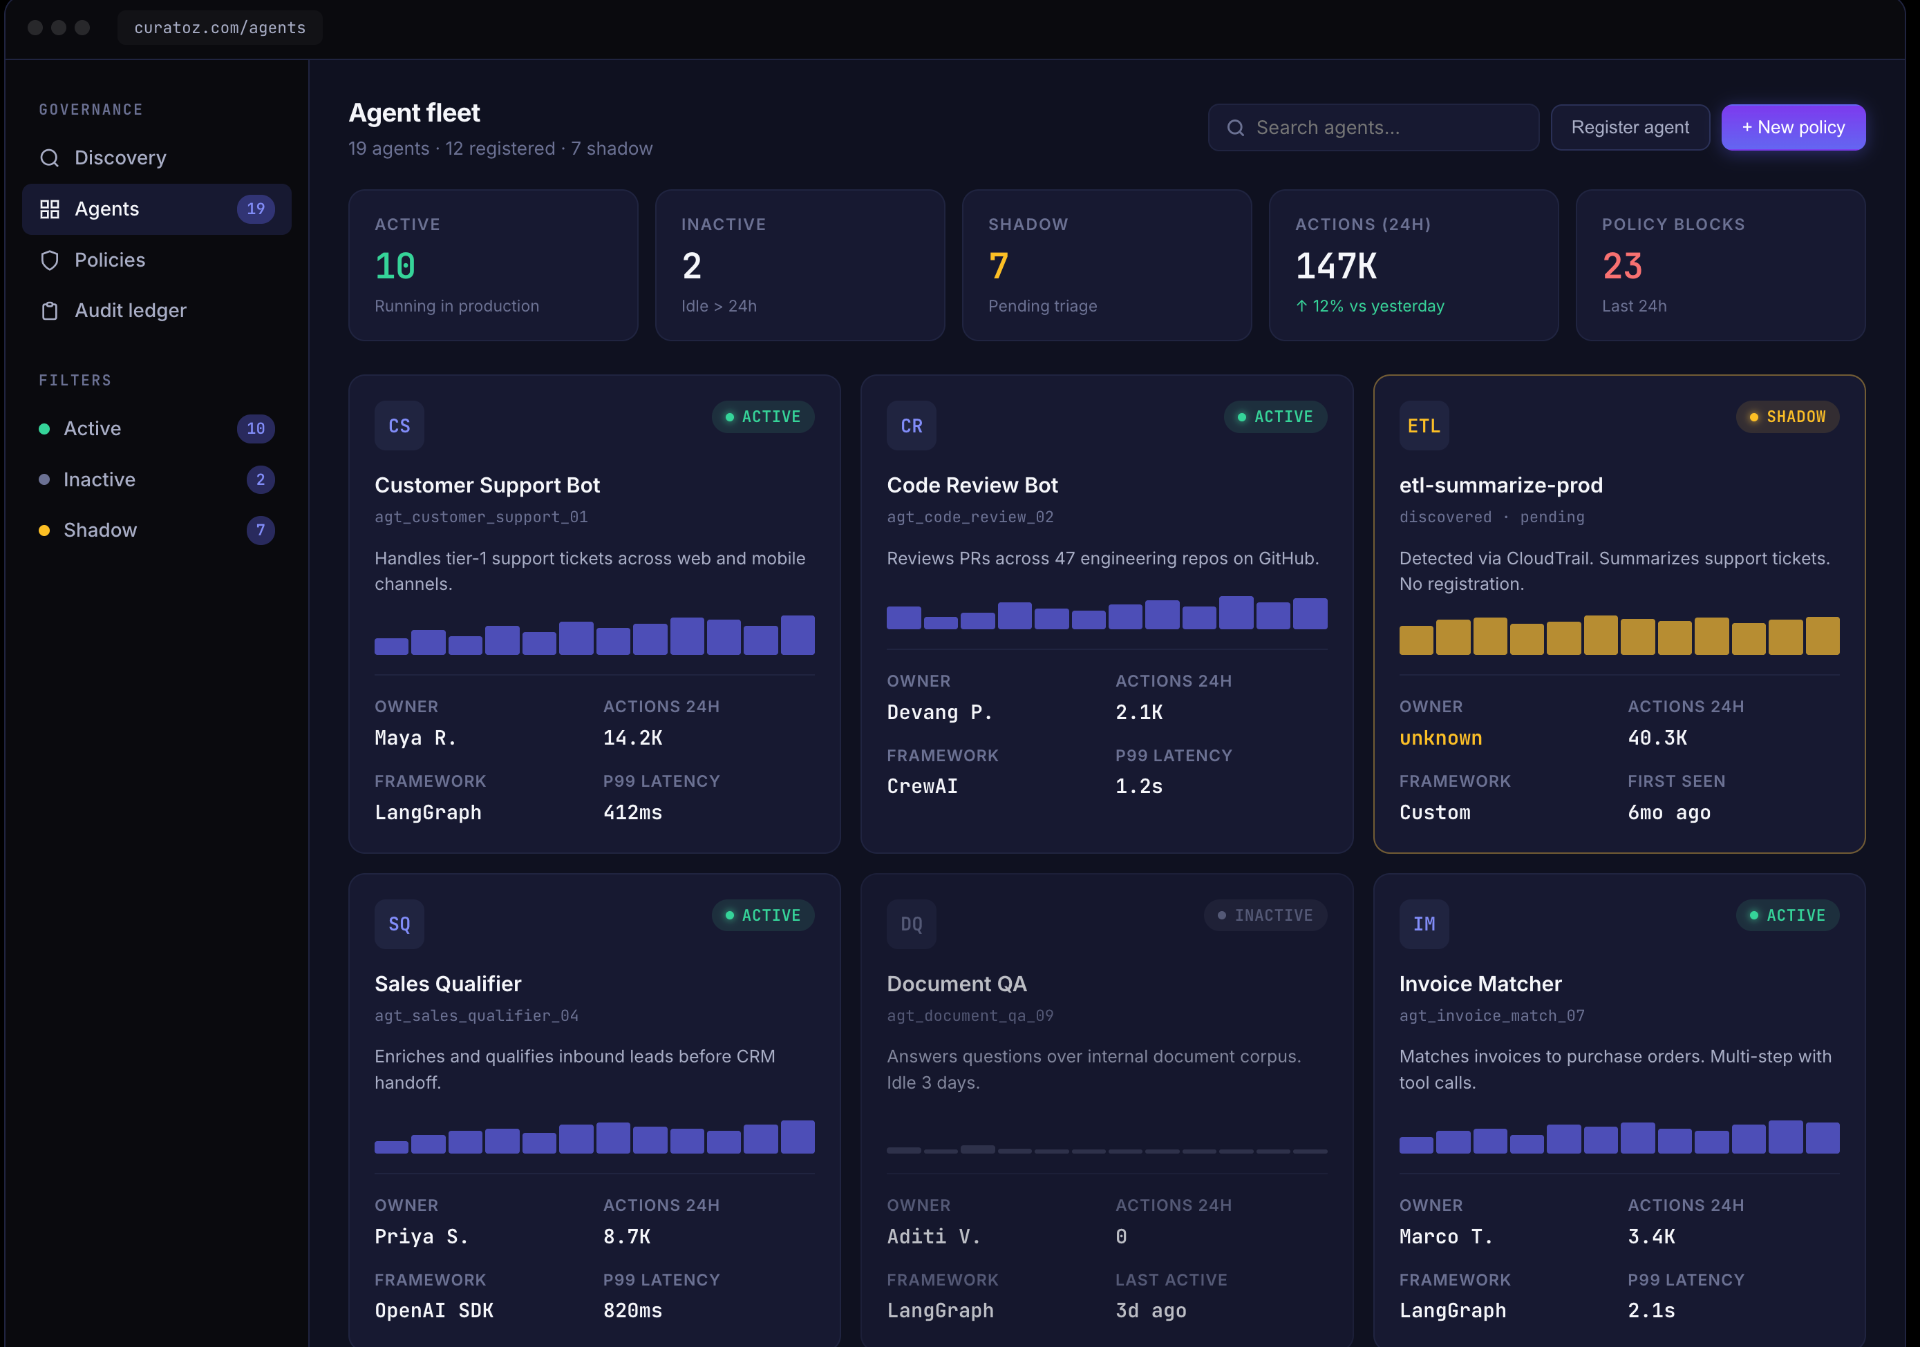Click the flat activity chart on Document QA
Screen dimensions: 1920x1347
1107,1149
